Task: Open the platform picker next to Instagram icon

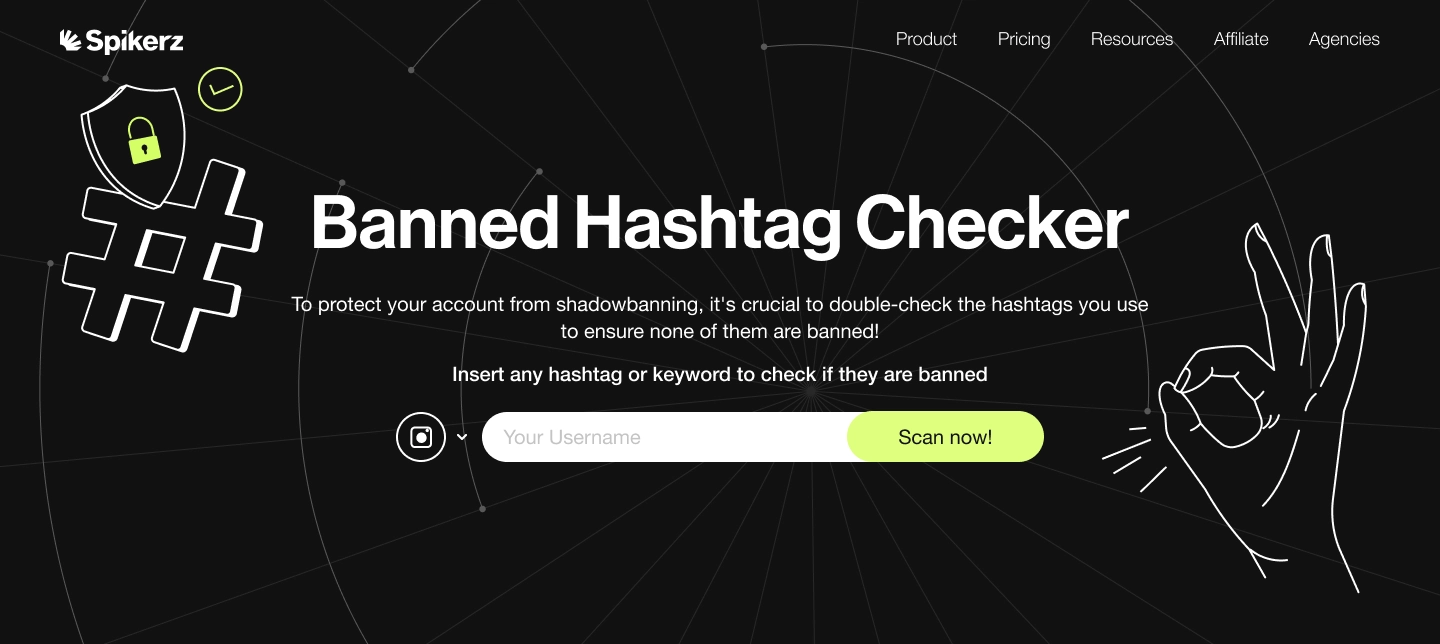Action: pos(462,437)
